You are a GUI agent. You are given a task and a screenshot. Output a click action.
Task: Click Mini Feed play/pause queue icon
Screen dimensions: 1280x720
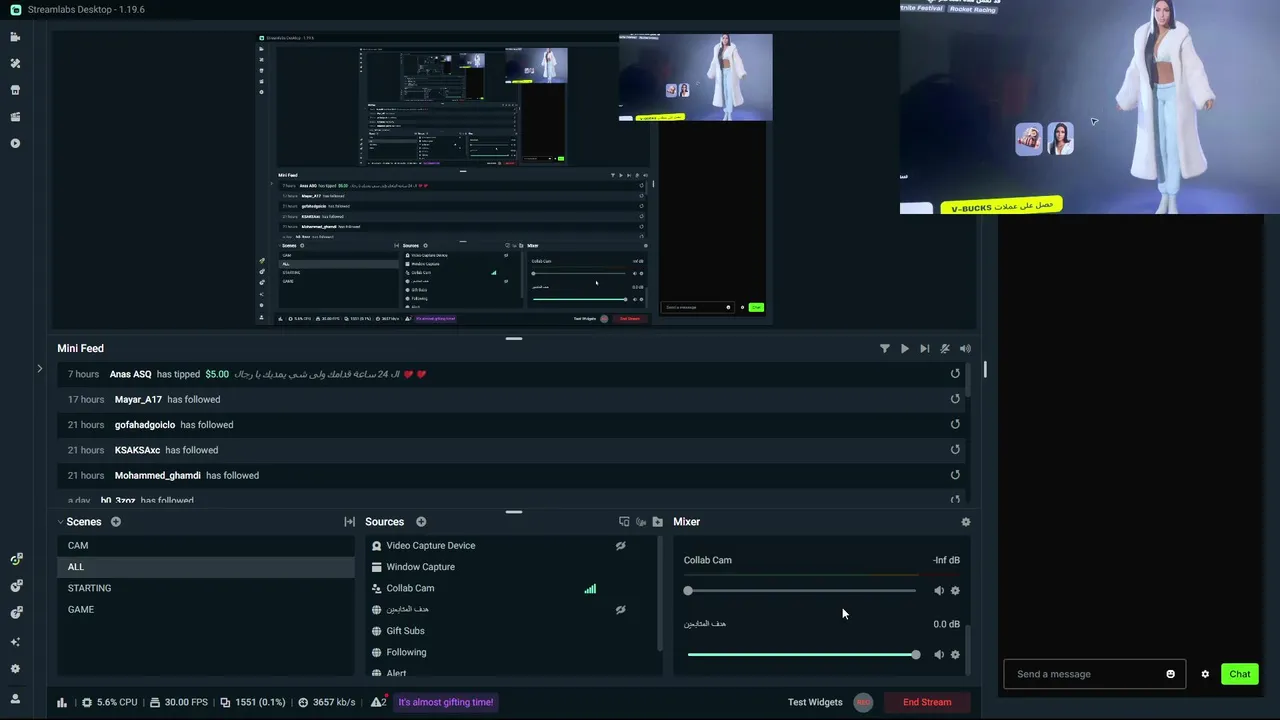pos(904,349)
